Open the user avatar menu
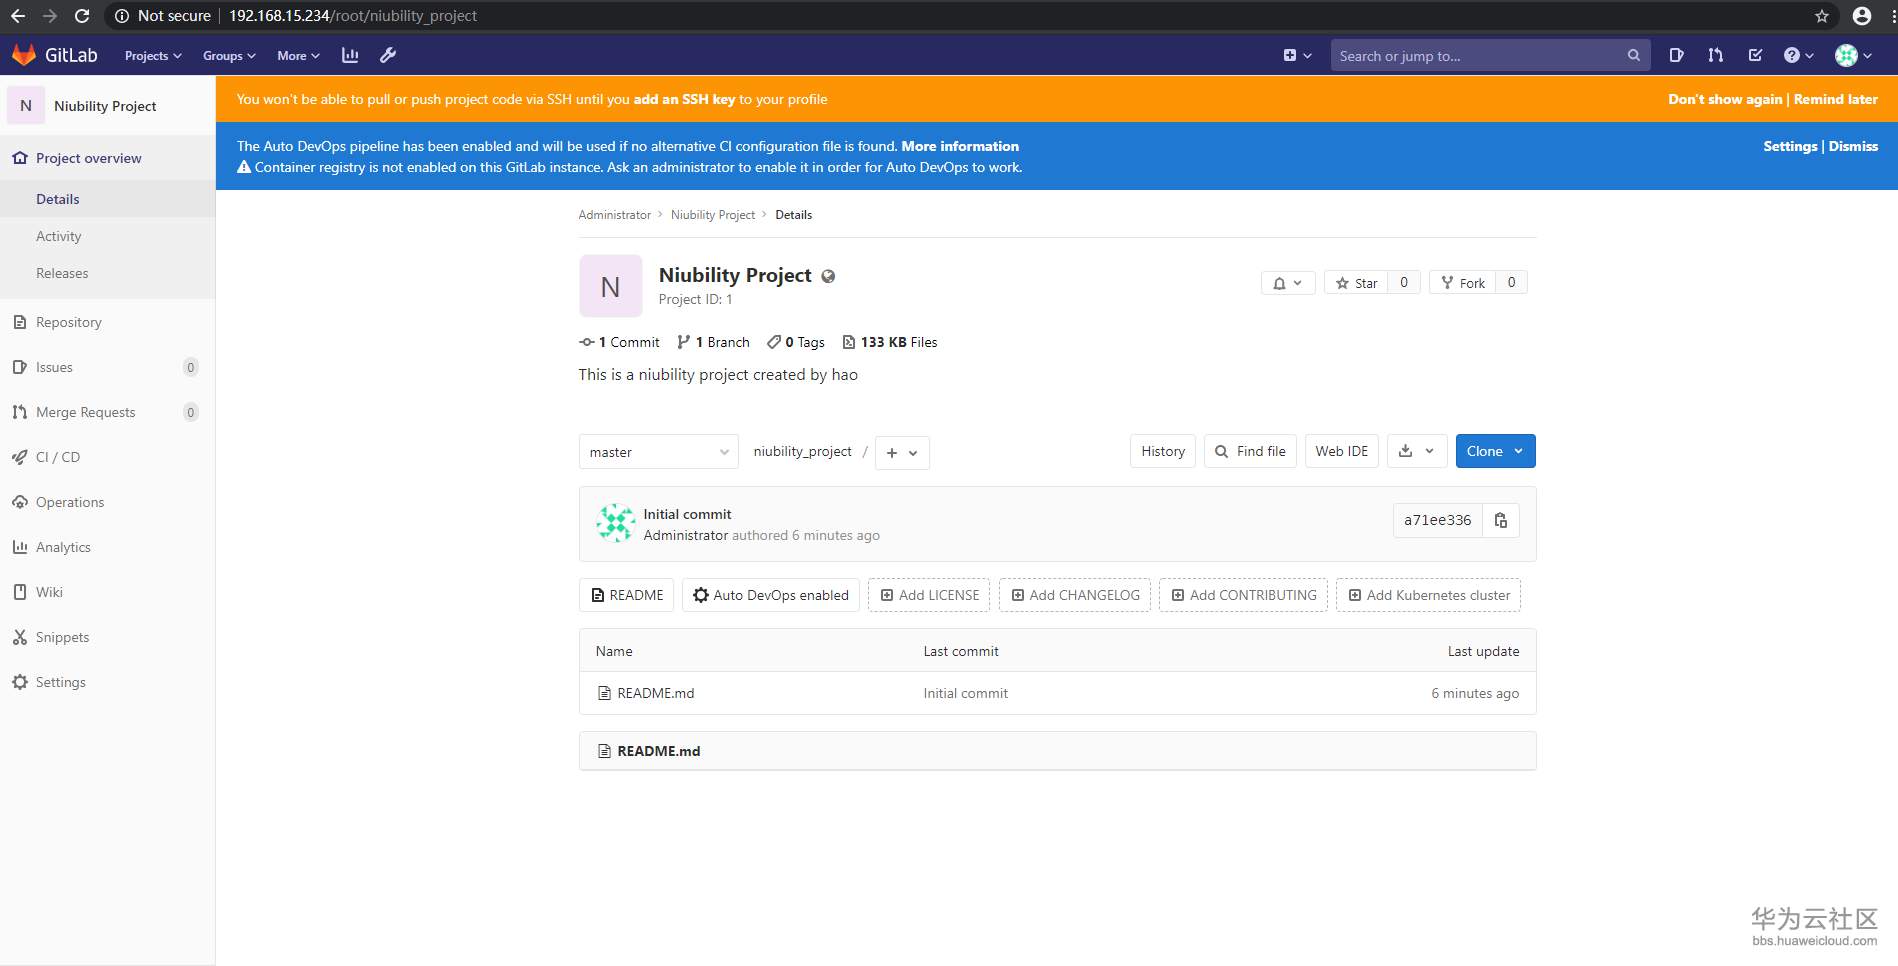 1853,55
